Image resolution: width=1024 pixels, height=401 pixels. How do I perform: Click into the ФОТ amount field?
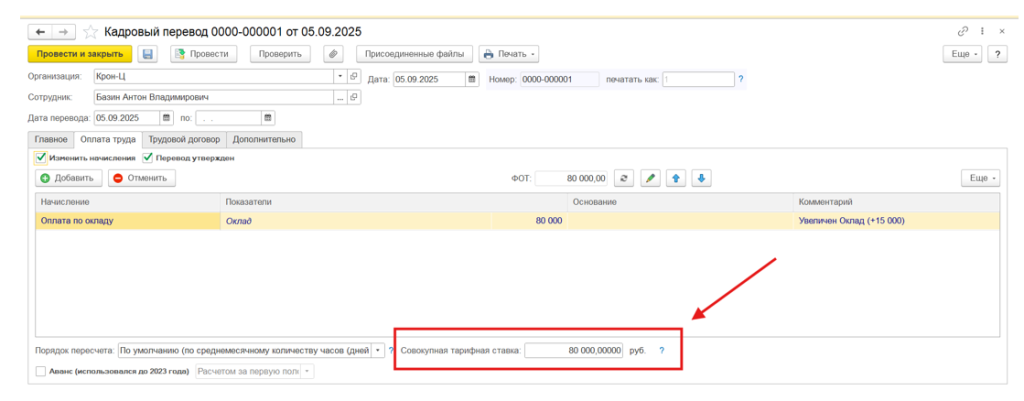point(571,178)
